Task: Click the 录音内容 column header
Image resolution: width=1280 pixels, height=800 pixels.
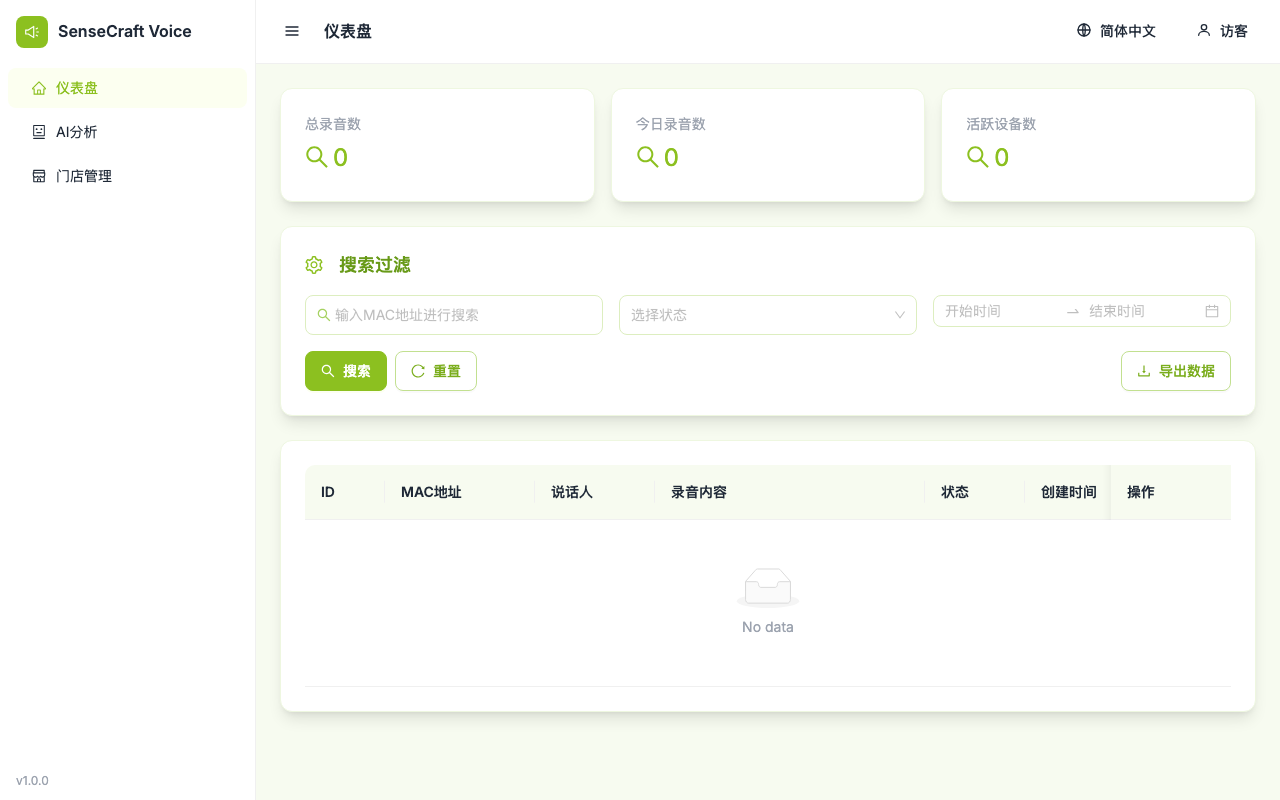Action: click(790, 492)
